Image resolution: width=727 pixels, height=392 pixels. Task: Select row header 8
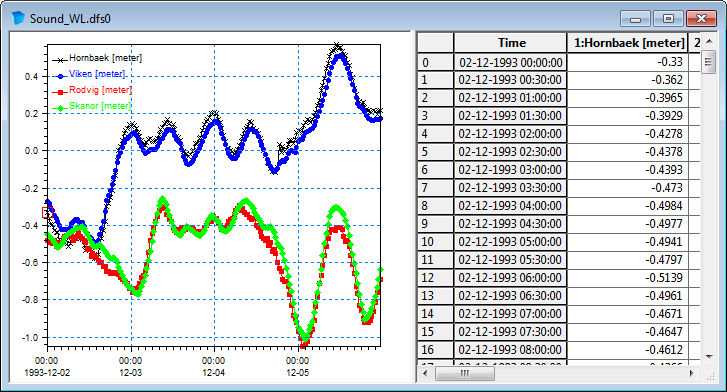coord(435,206)
